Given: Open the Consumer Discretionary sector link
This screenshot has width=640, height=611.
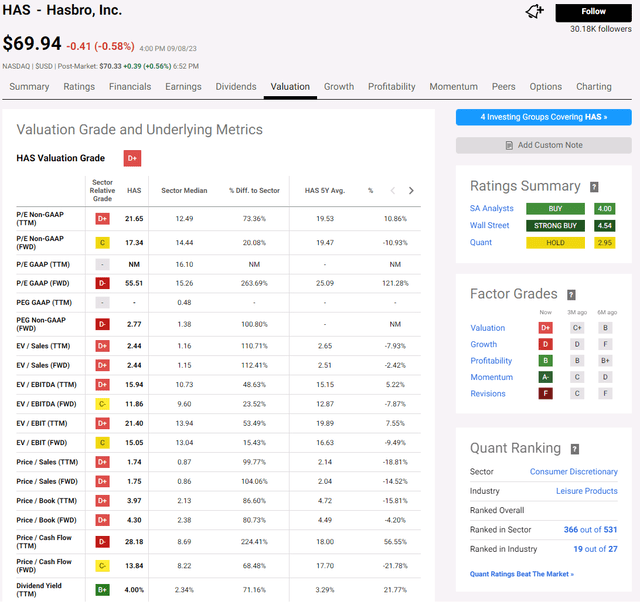Looking at the screenshot, I should (573, 471).
